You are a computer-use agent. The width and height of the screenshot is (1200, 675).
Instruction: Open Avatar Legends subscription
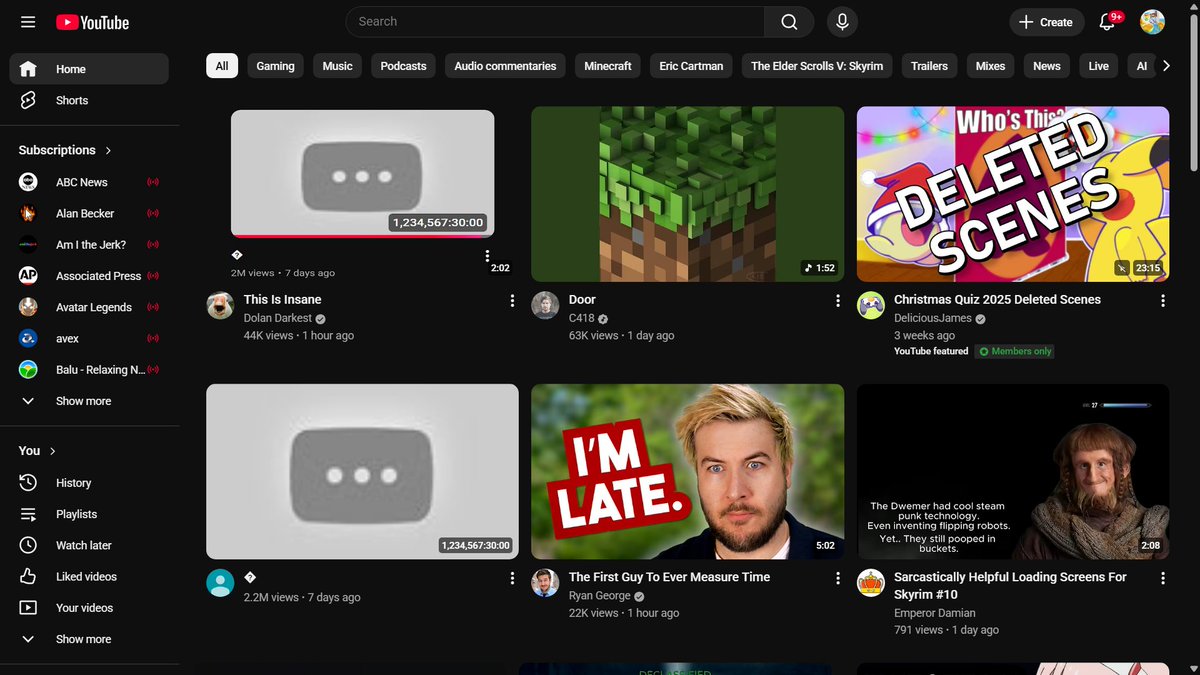[x=89, y=307]
